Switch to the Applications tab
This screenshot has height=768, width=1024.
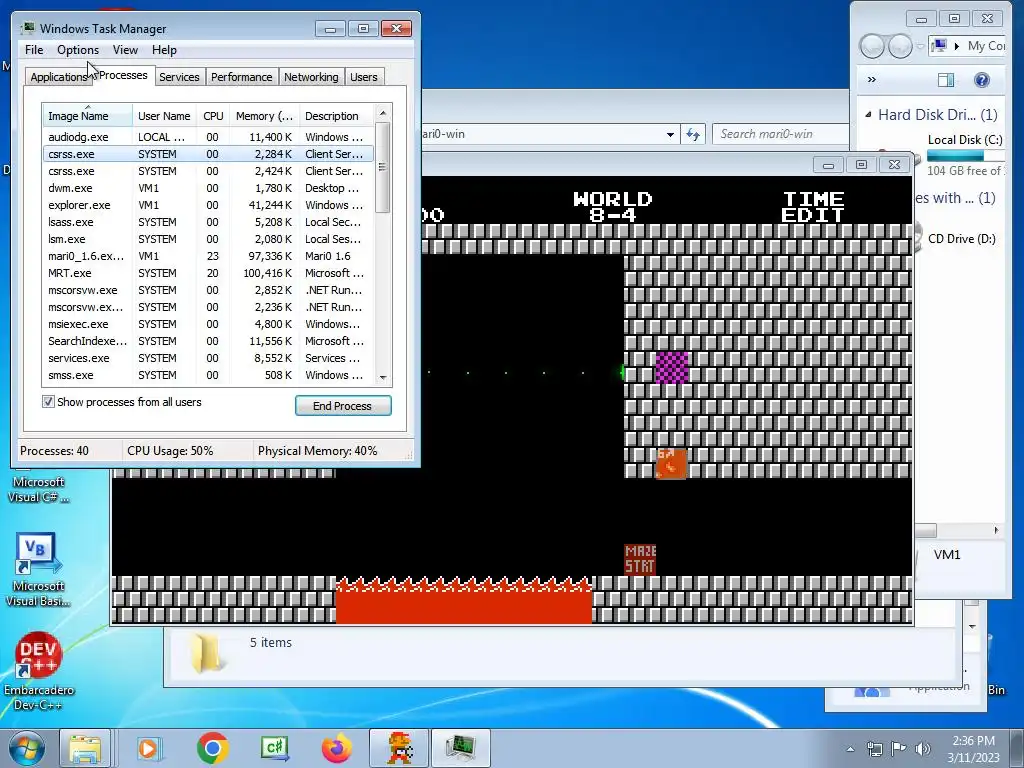coord(58,77)
